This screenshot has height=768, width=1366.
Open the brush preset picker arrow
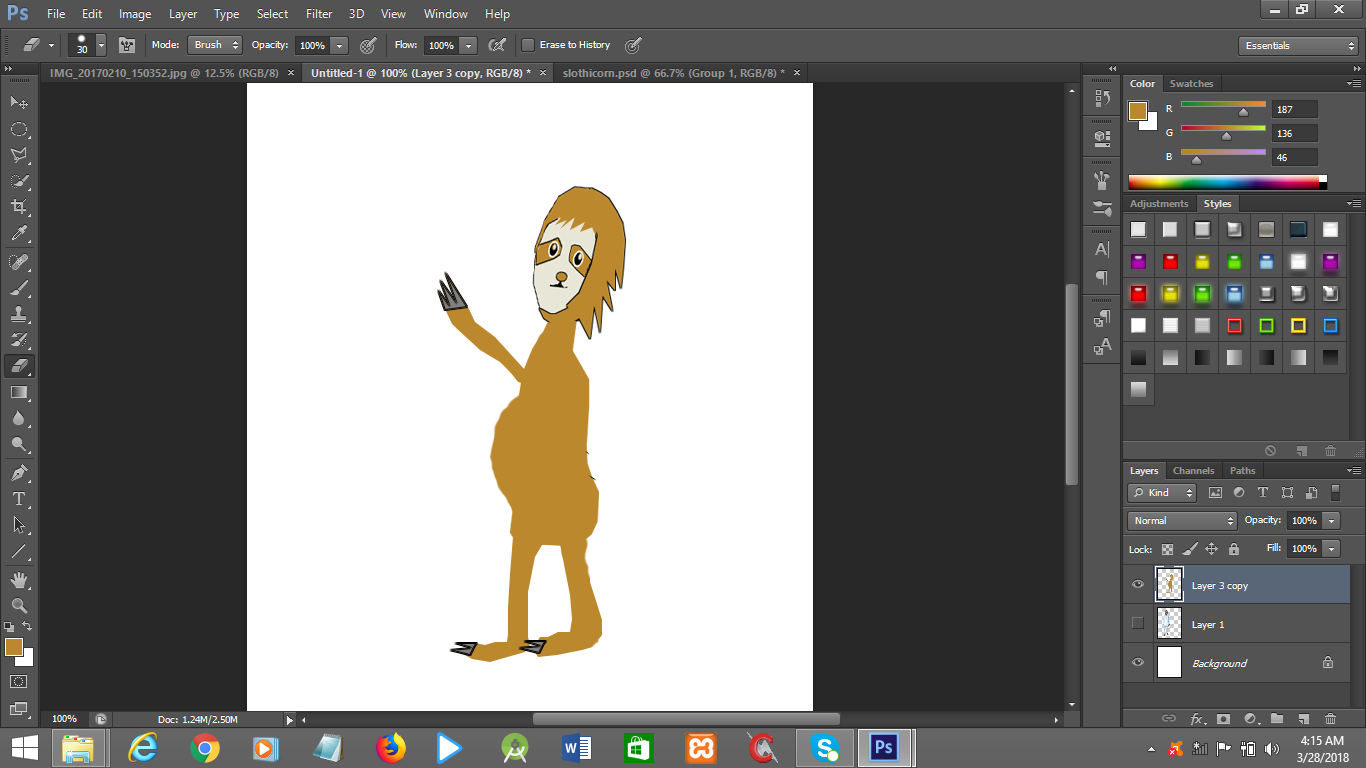(101, 46)
